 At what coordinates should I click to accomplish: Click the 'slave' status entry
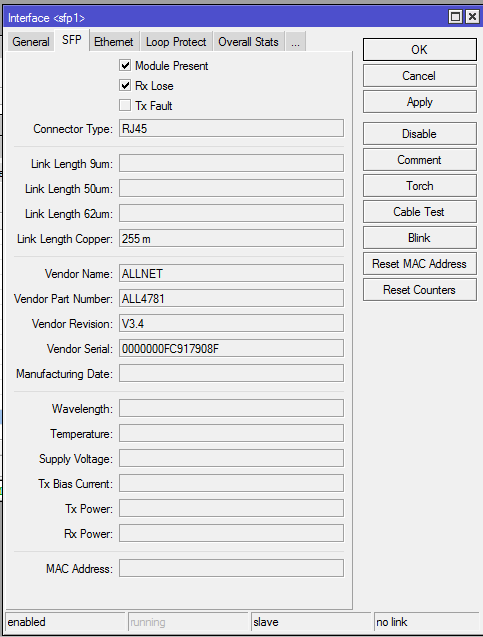[x=311, y=622]
